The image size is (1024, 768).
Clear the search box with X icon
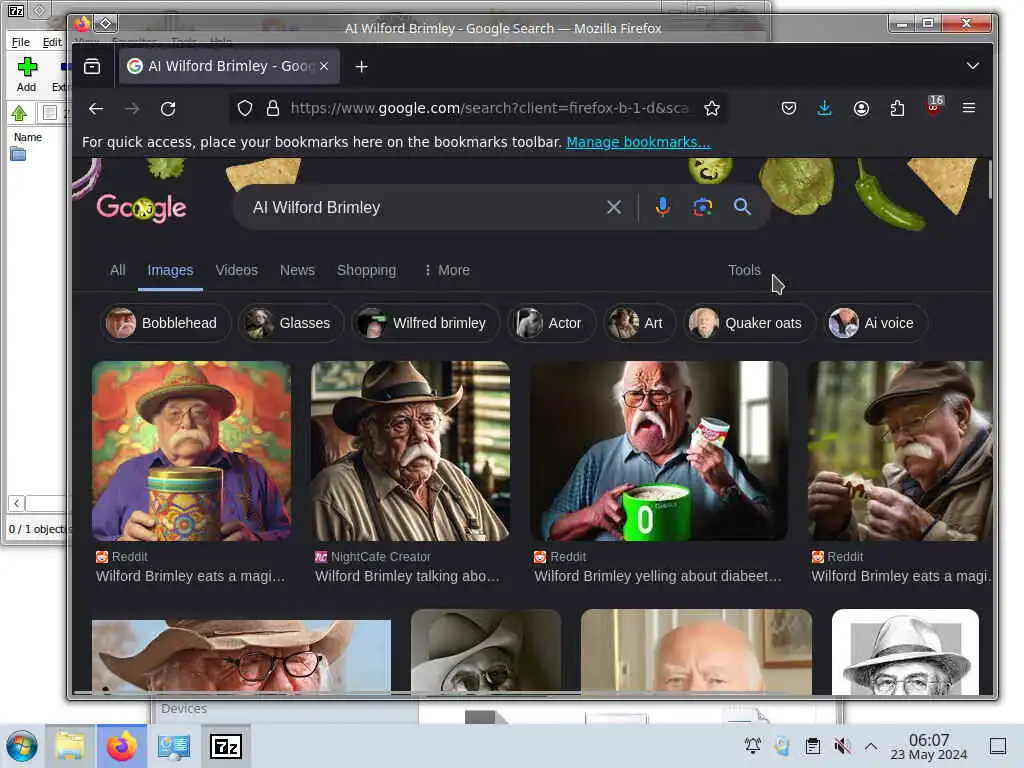coord(614,208)
